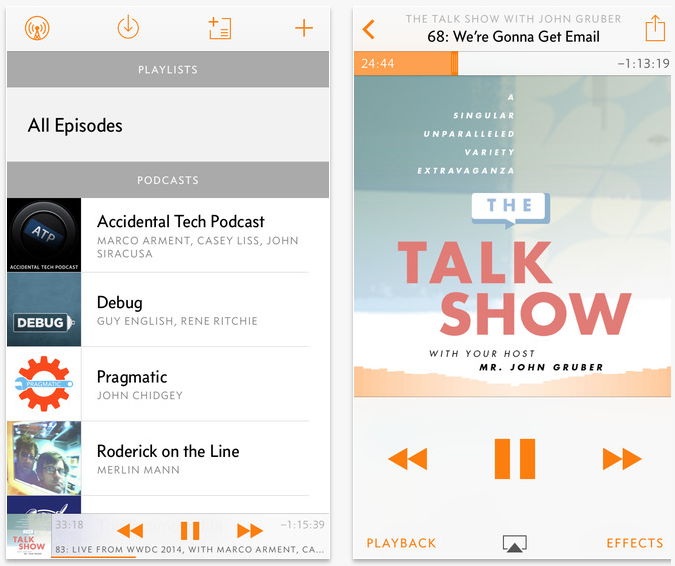
Task: Tap the Roderick on the Line artwork
Action: point(44,458)
